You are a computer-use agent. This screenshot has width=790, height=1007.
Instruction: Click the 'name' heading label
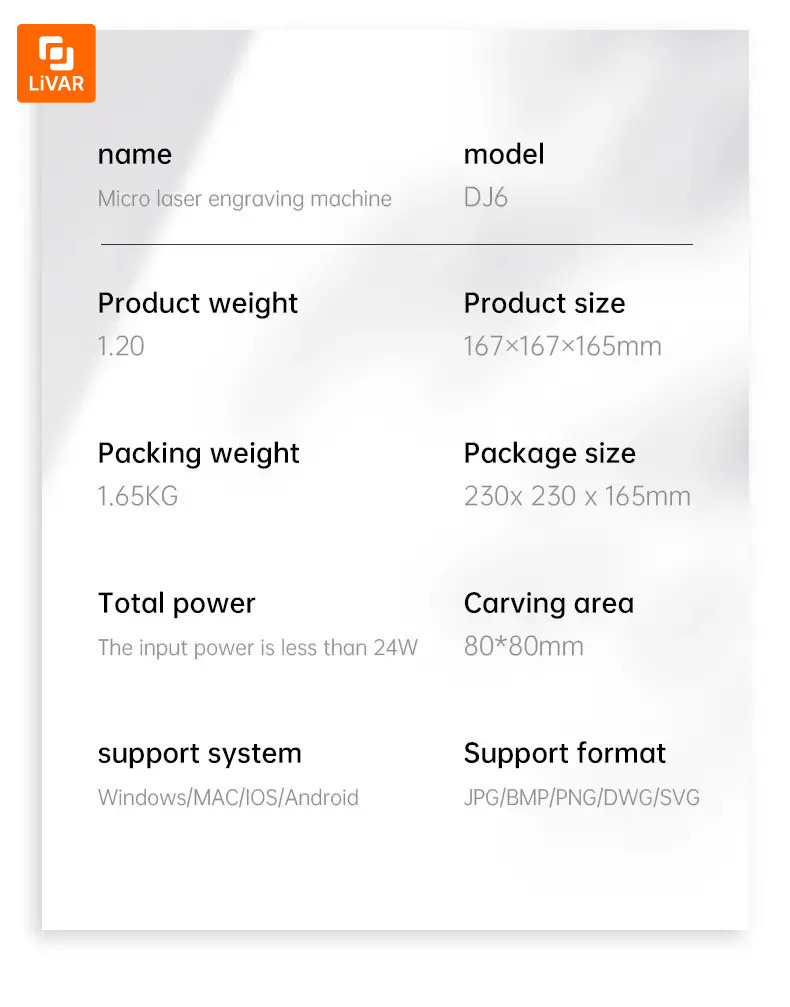coord(135,155)
